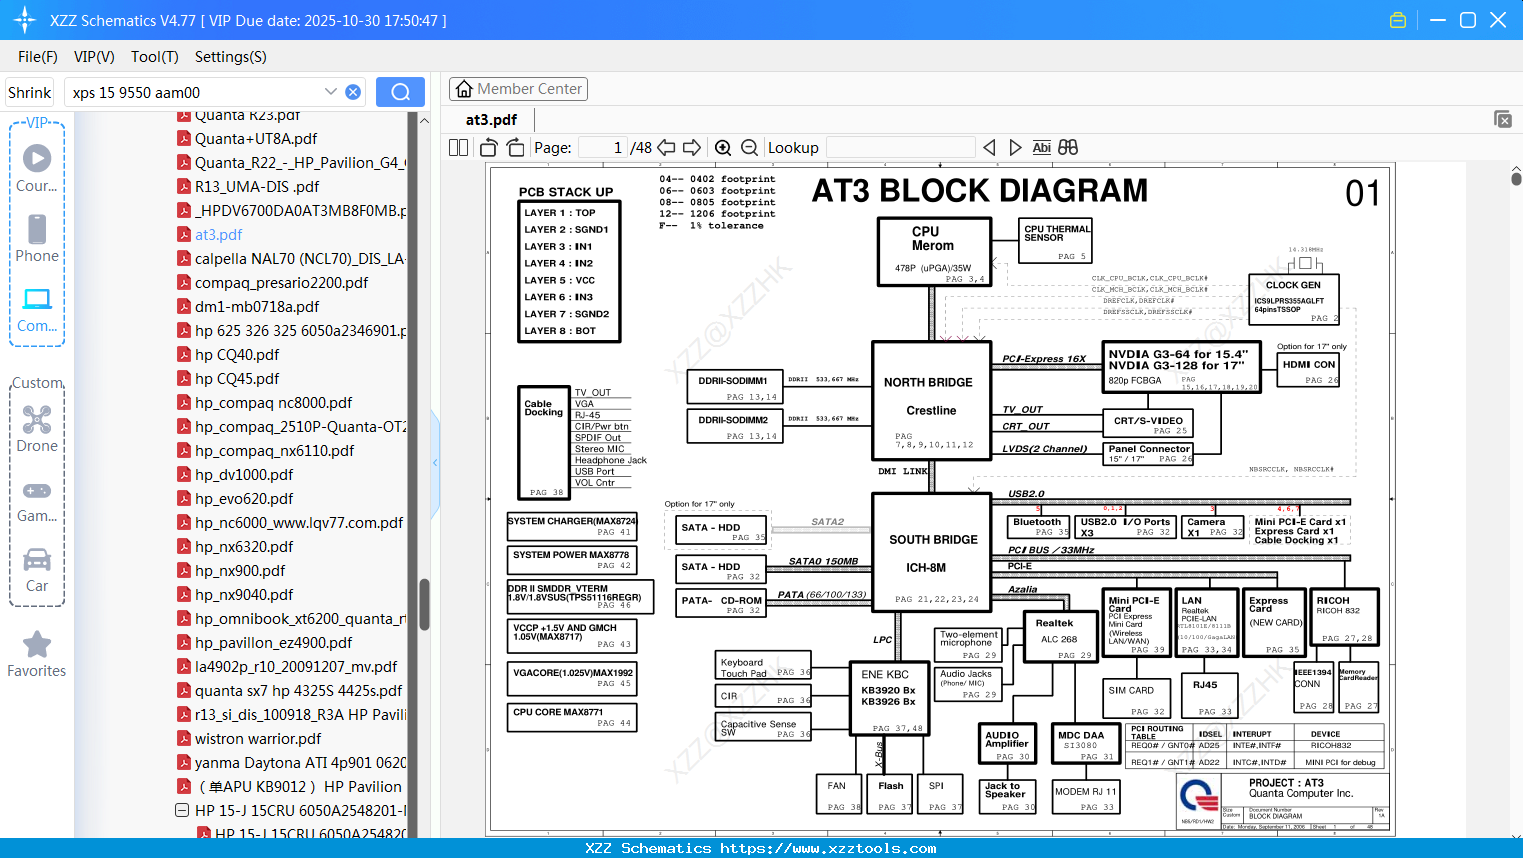The width and height of the screenshot is (1523, 858).
Task: Switch to the at3.pdf tab
Action: click(492, 119)
